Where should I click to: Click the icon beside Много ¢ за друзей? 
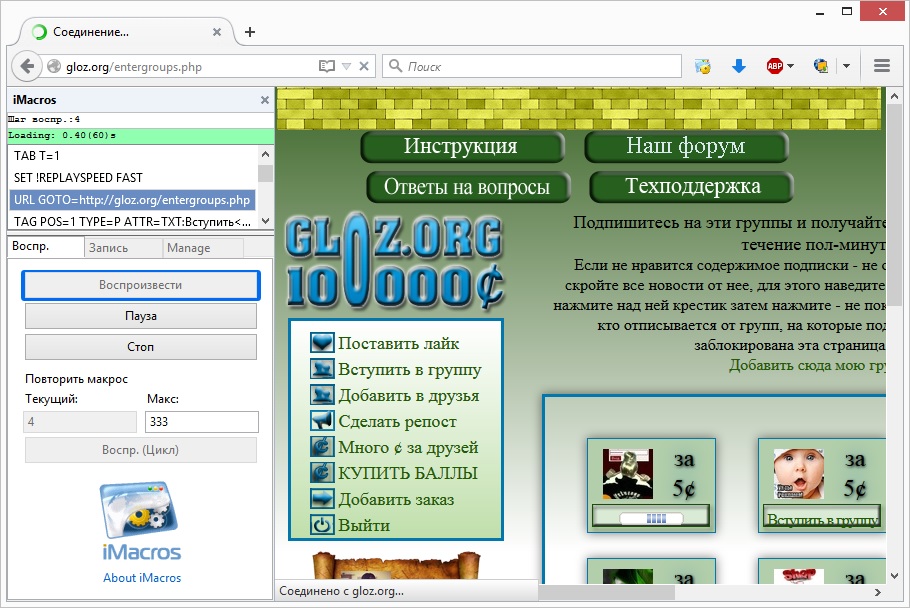(x=322, y=447)
